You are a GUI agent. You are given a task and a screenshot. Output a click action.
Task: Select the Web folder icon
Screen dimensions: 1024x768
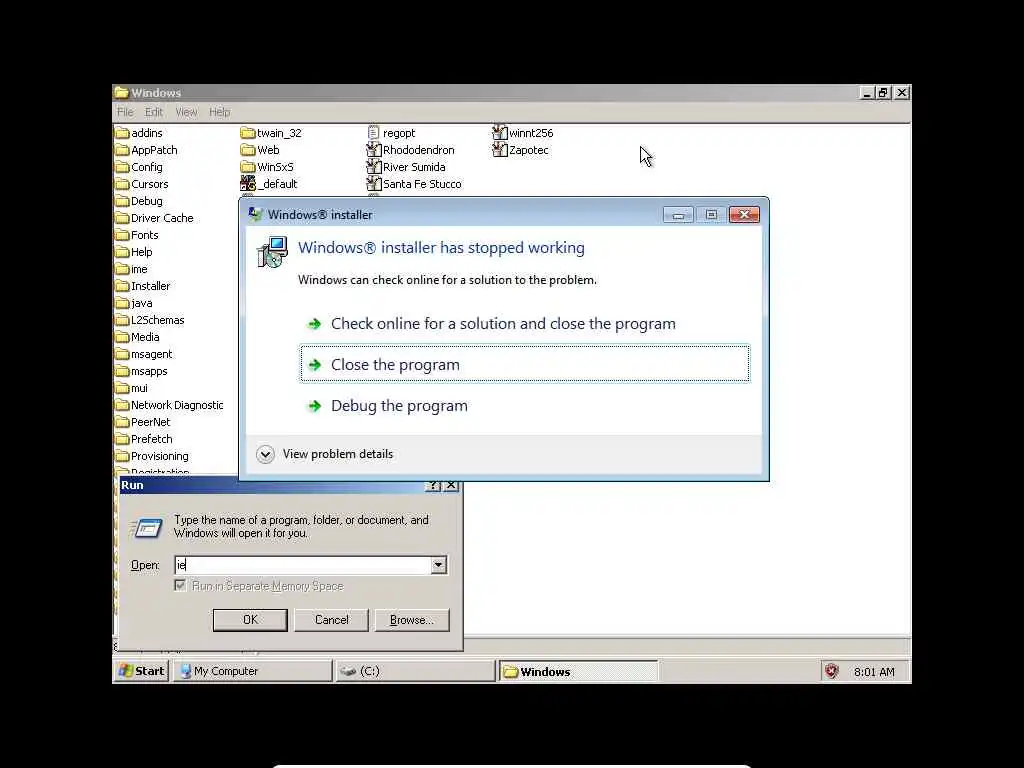tap(248, 150)
